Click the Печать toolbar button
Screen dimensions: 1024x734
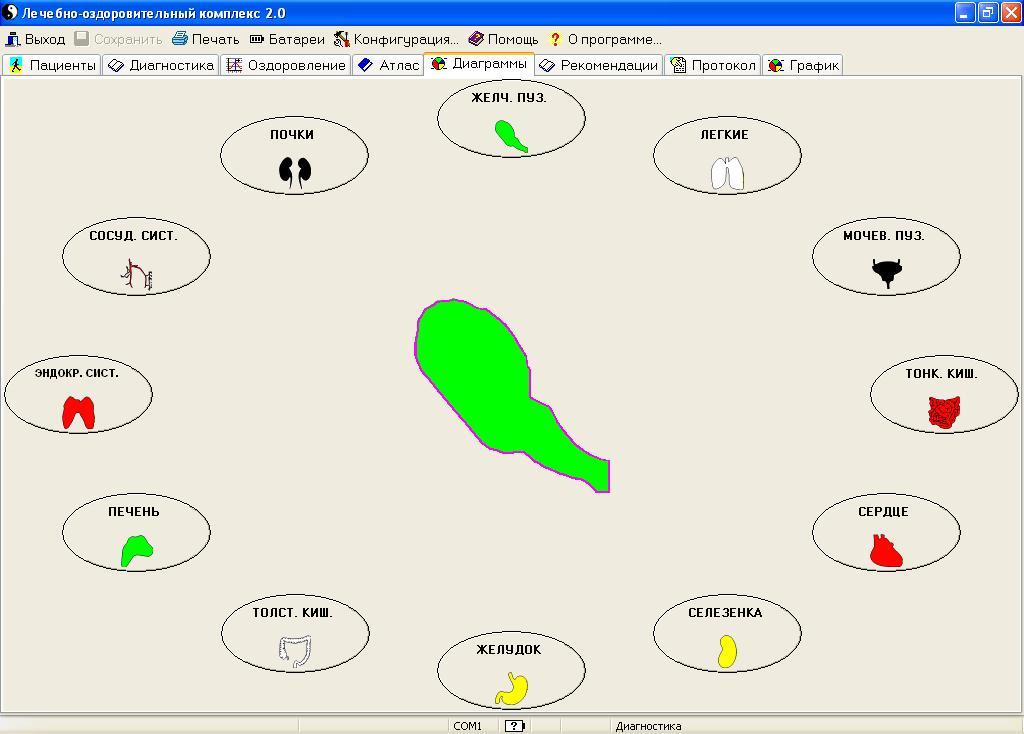205,39
